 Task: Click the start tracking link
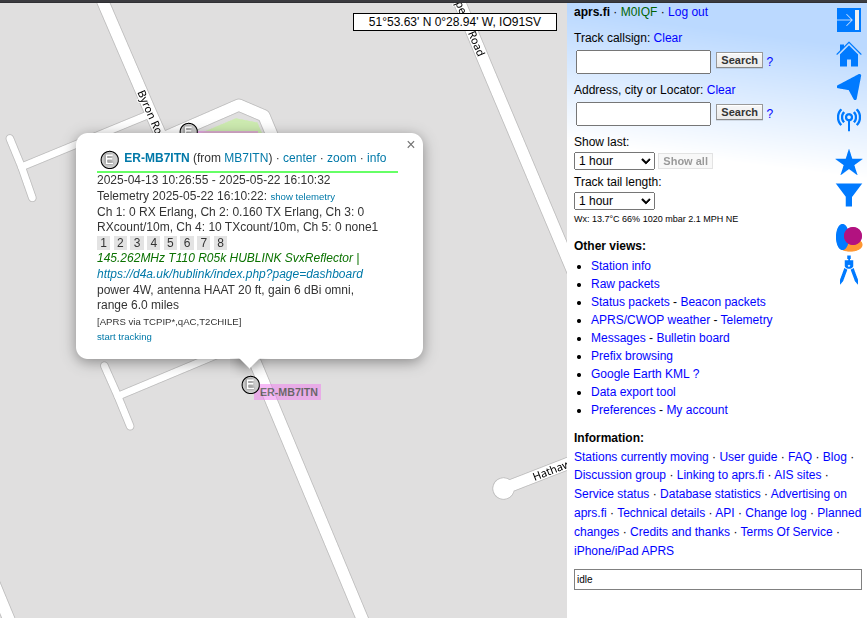(x=124, y=337)
